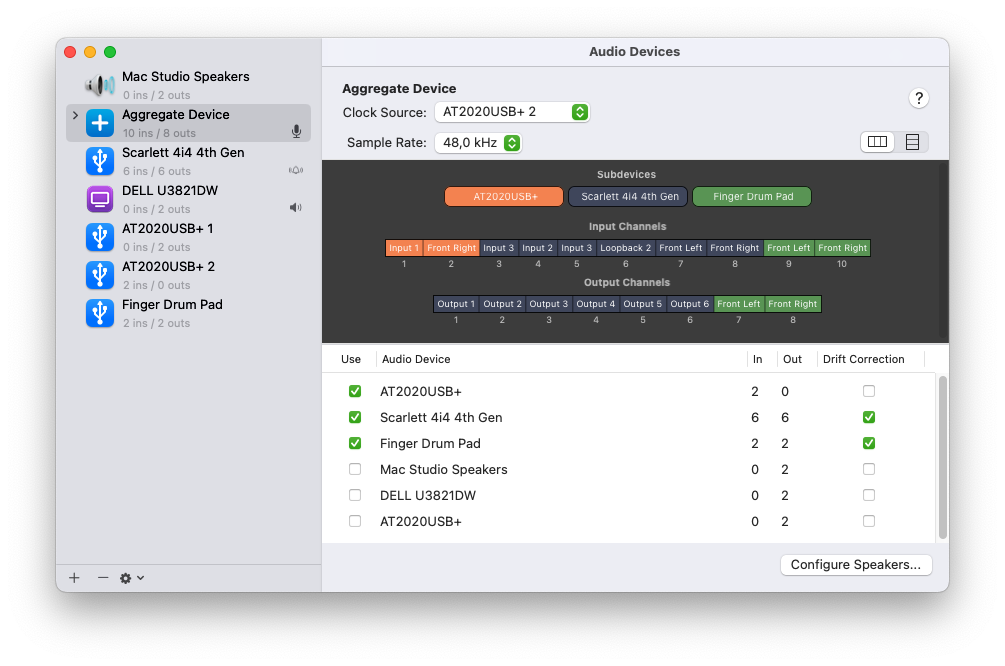Open the Clock Source dropdown

[512, 112]
